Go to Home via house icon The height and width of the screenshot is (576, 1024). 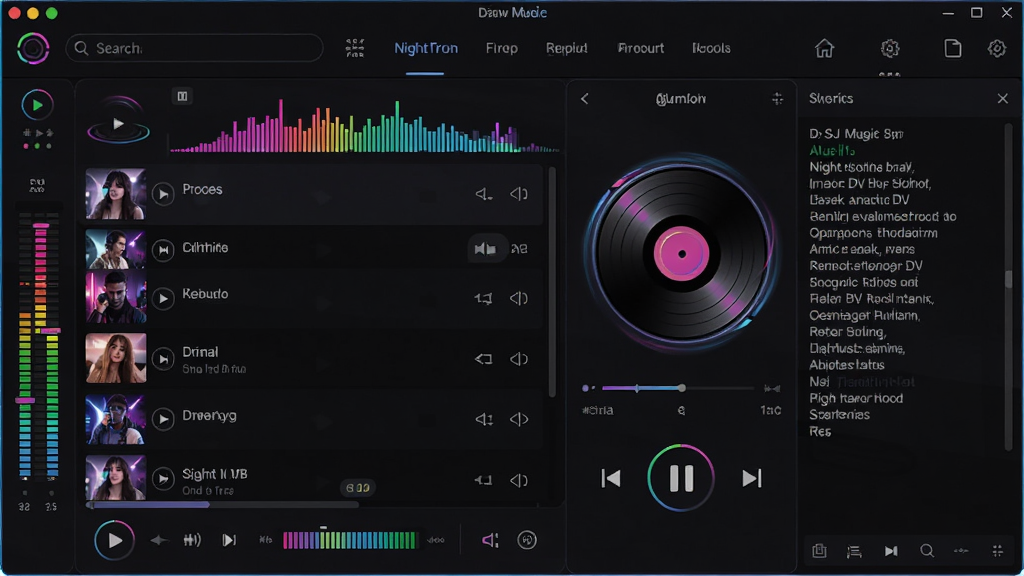point(824,48)
